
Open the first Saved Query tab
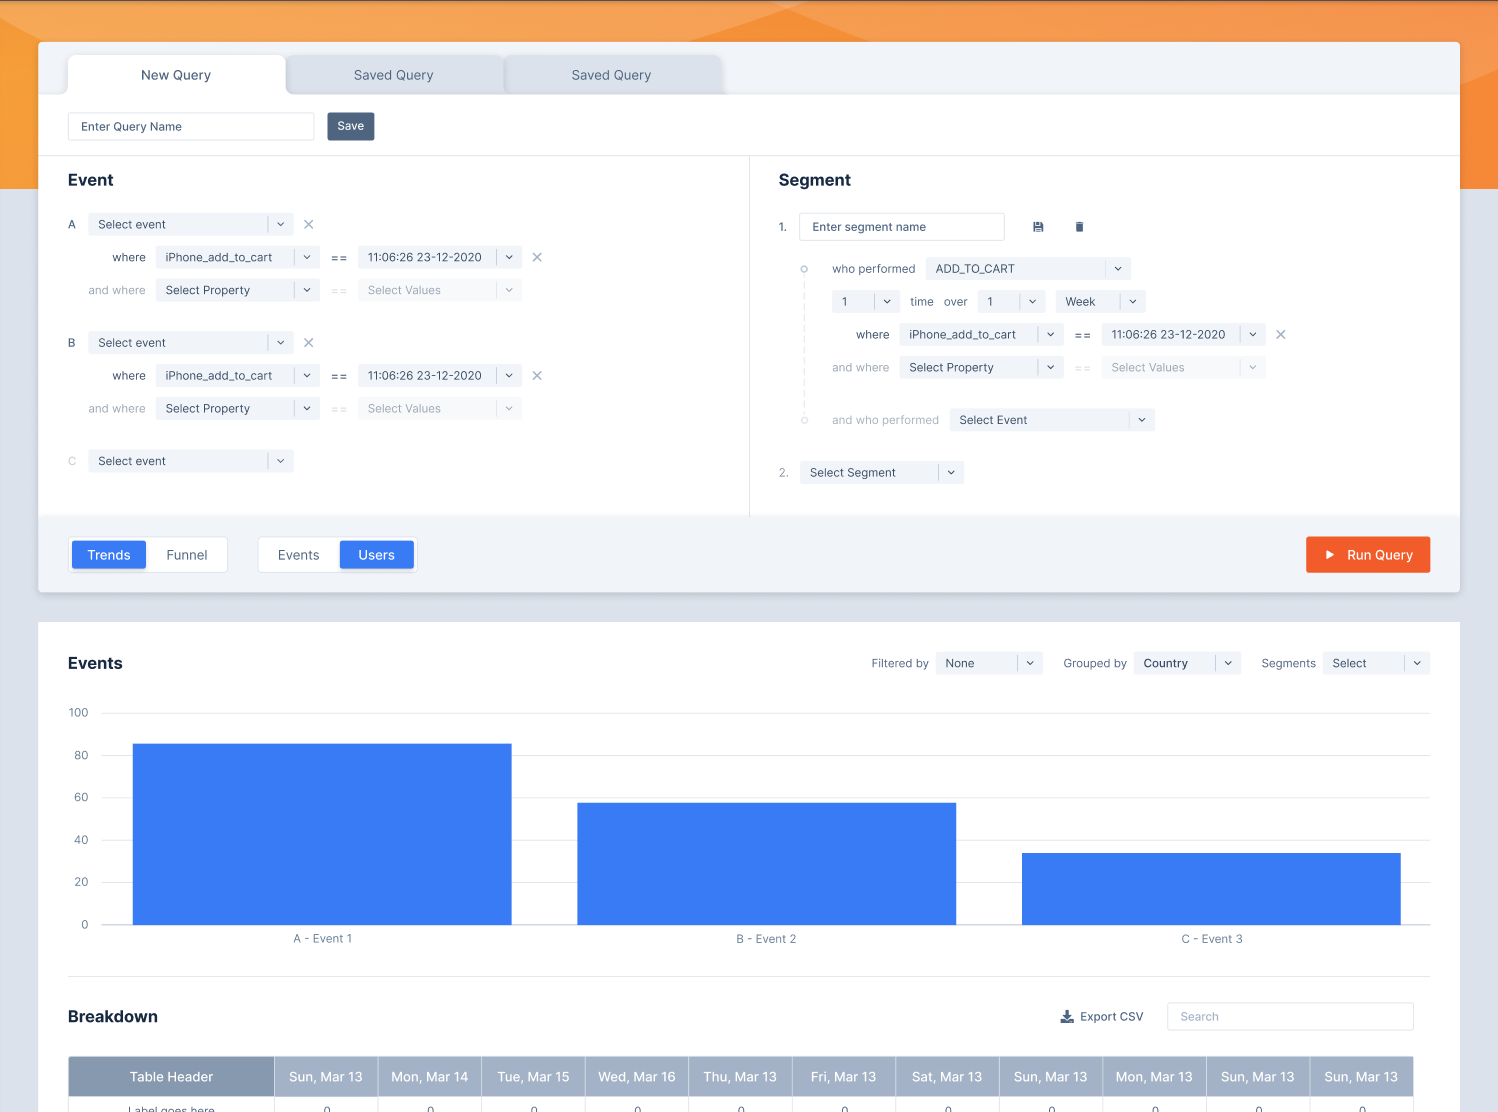pos(394,75)
